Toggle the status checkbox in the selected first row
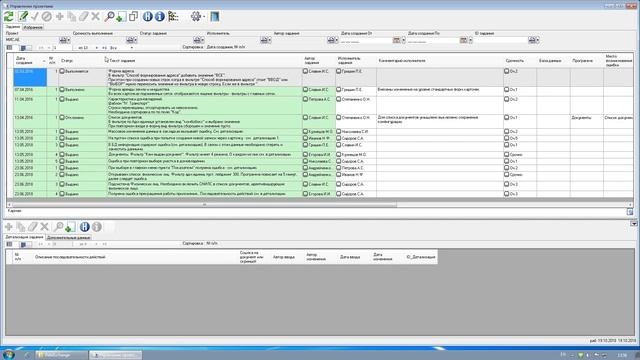This screenshot has height=360, width=640. tap(62, 71)
